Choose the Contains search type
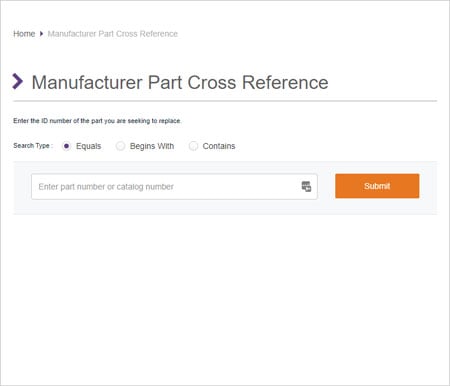Screen dimensions: 450x386 click(x=193, y=146)
